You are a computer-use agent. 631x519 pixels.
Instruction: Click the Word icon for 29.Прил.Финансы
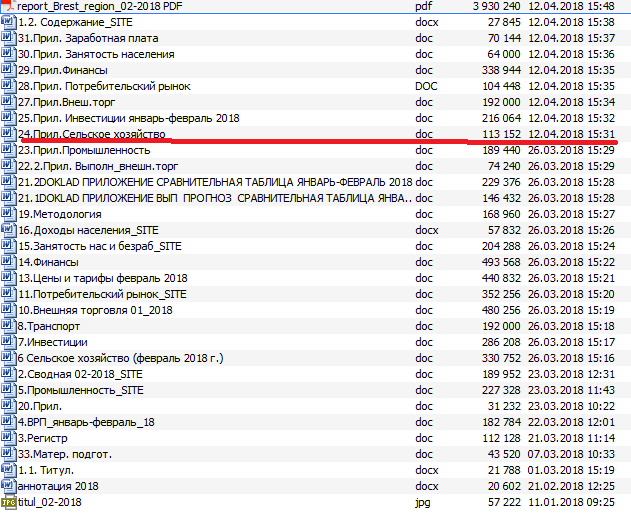coord(8,70)
